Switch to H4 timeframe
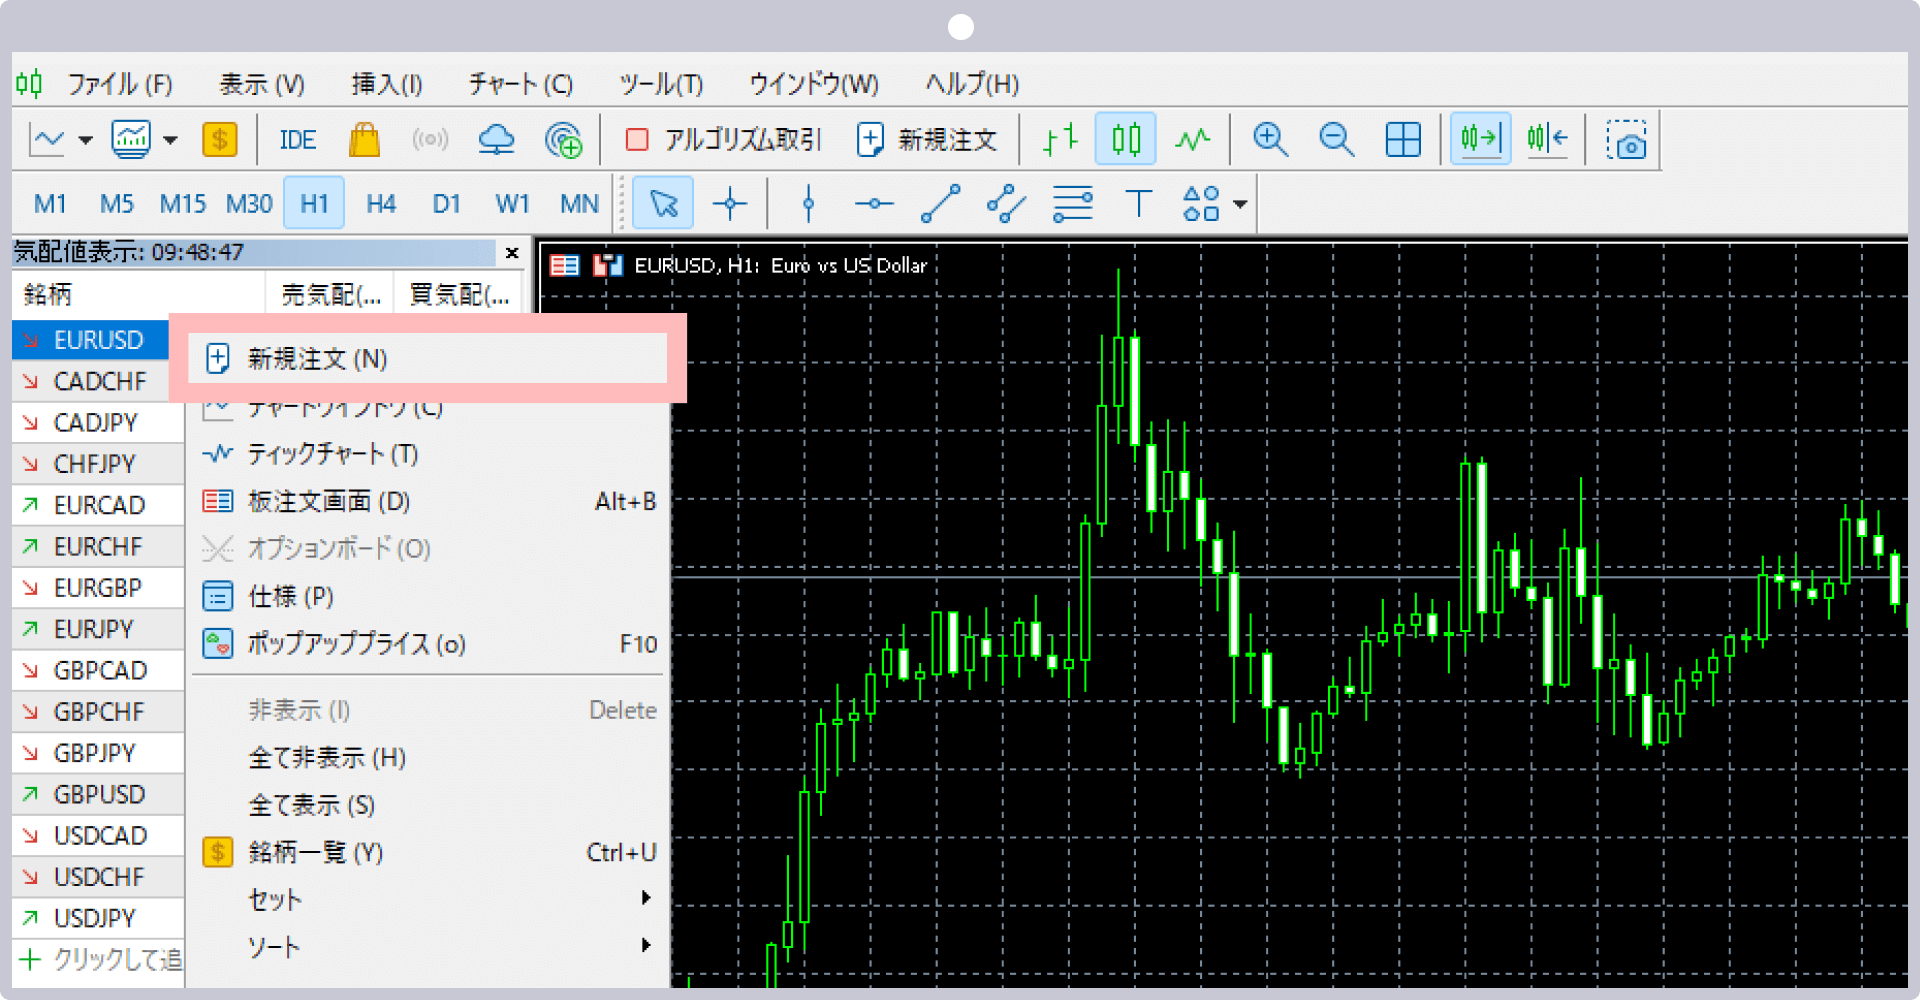This screenshot has height=1000, width=1920. pyautogui.click(x=381, y=204)
